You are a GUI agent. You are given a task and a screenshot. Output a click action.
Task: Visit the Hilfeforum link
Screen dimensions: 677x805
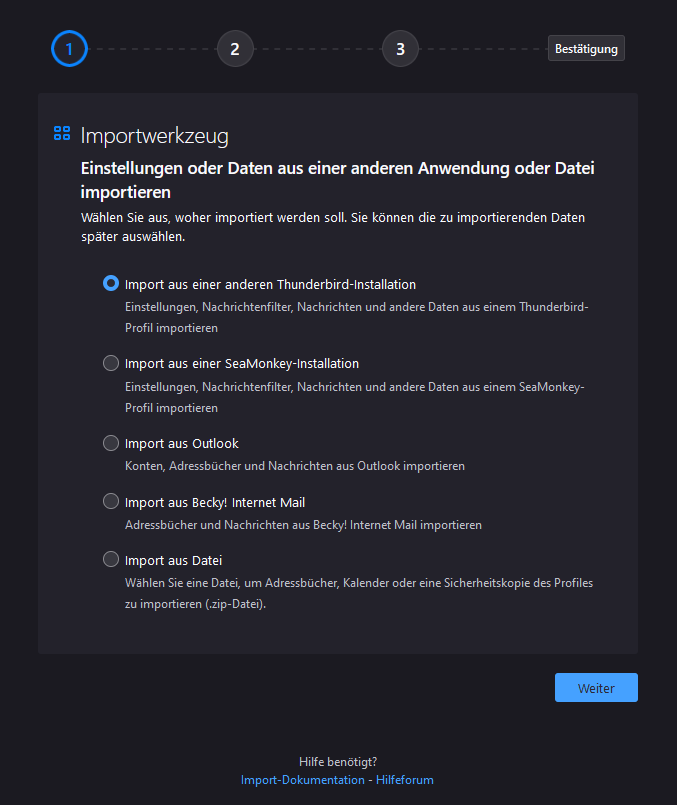pos(405,780)
